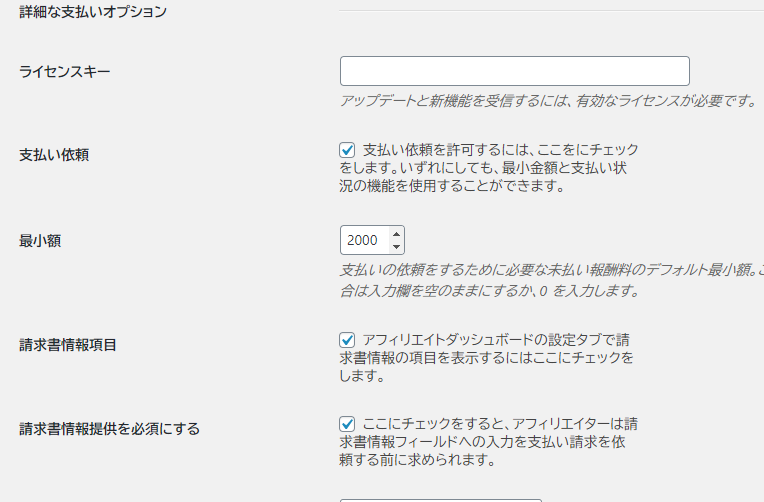Click the 請求書情報提供を必須にする label
The height and width of the screenshot is (502, 764).
pos(110,429)
